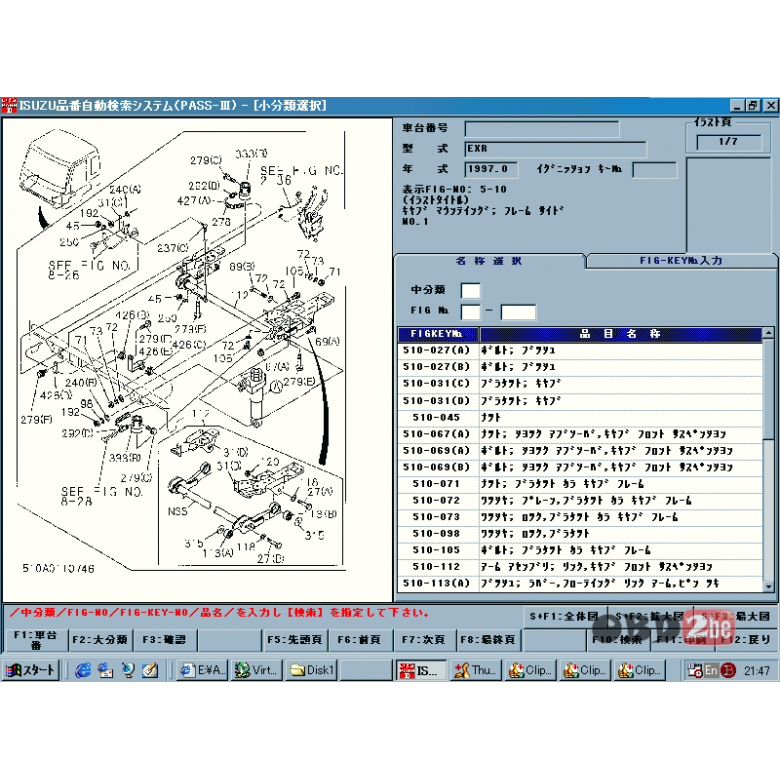The height and width of the screenshot is (780, 780).
Task: Select row 510-069(B)
Action: [580, 468]
